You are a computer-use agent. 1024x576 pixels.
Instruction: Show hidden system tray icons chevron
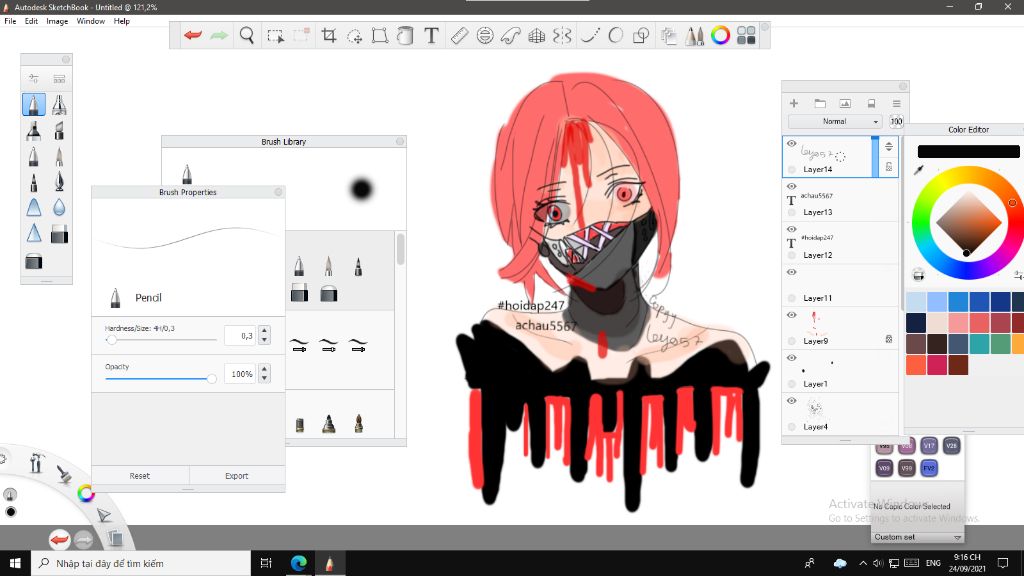863,563
